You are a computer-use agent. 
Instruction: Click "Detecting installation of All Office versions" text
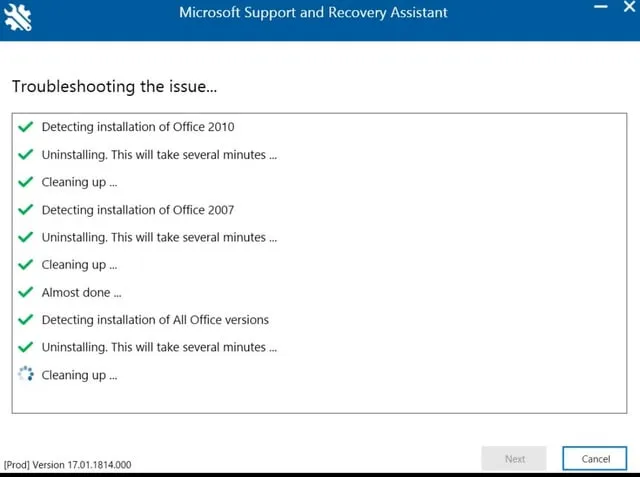[155, 320]
